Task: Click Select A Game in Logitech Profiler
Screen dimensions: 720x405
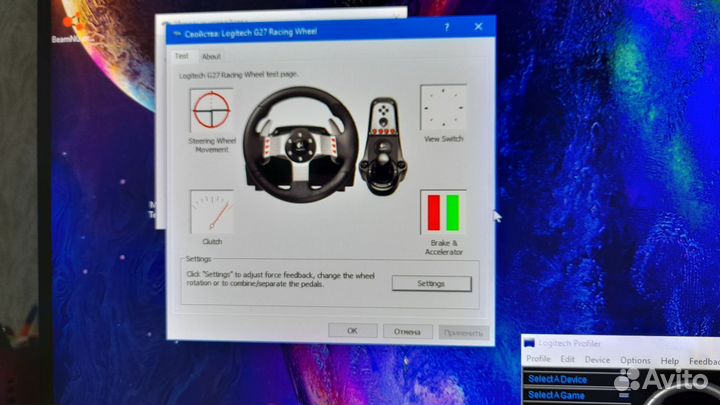Action: (556, 395)
